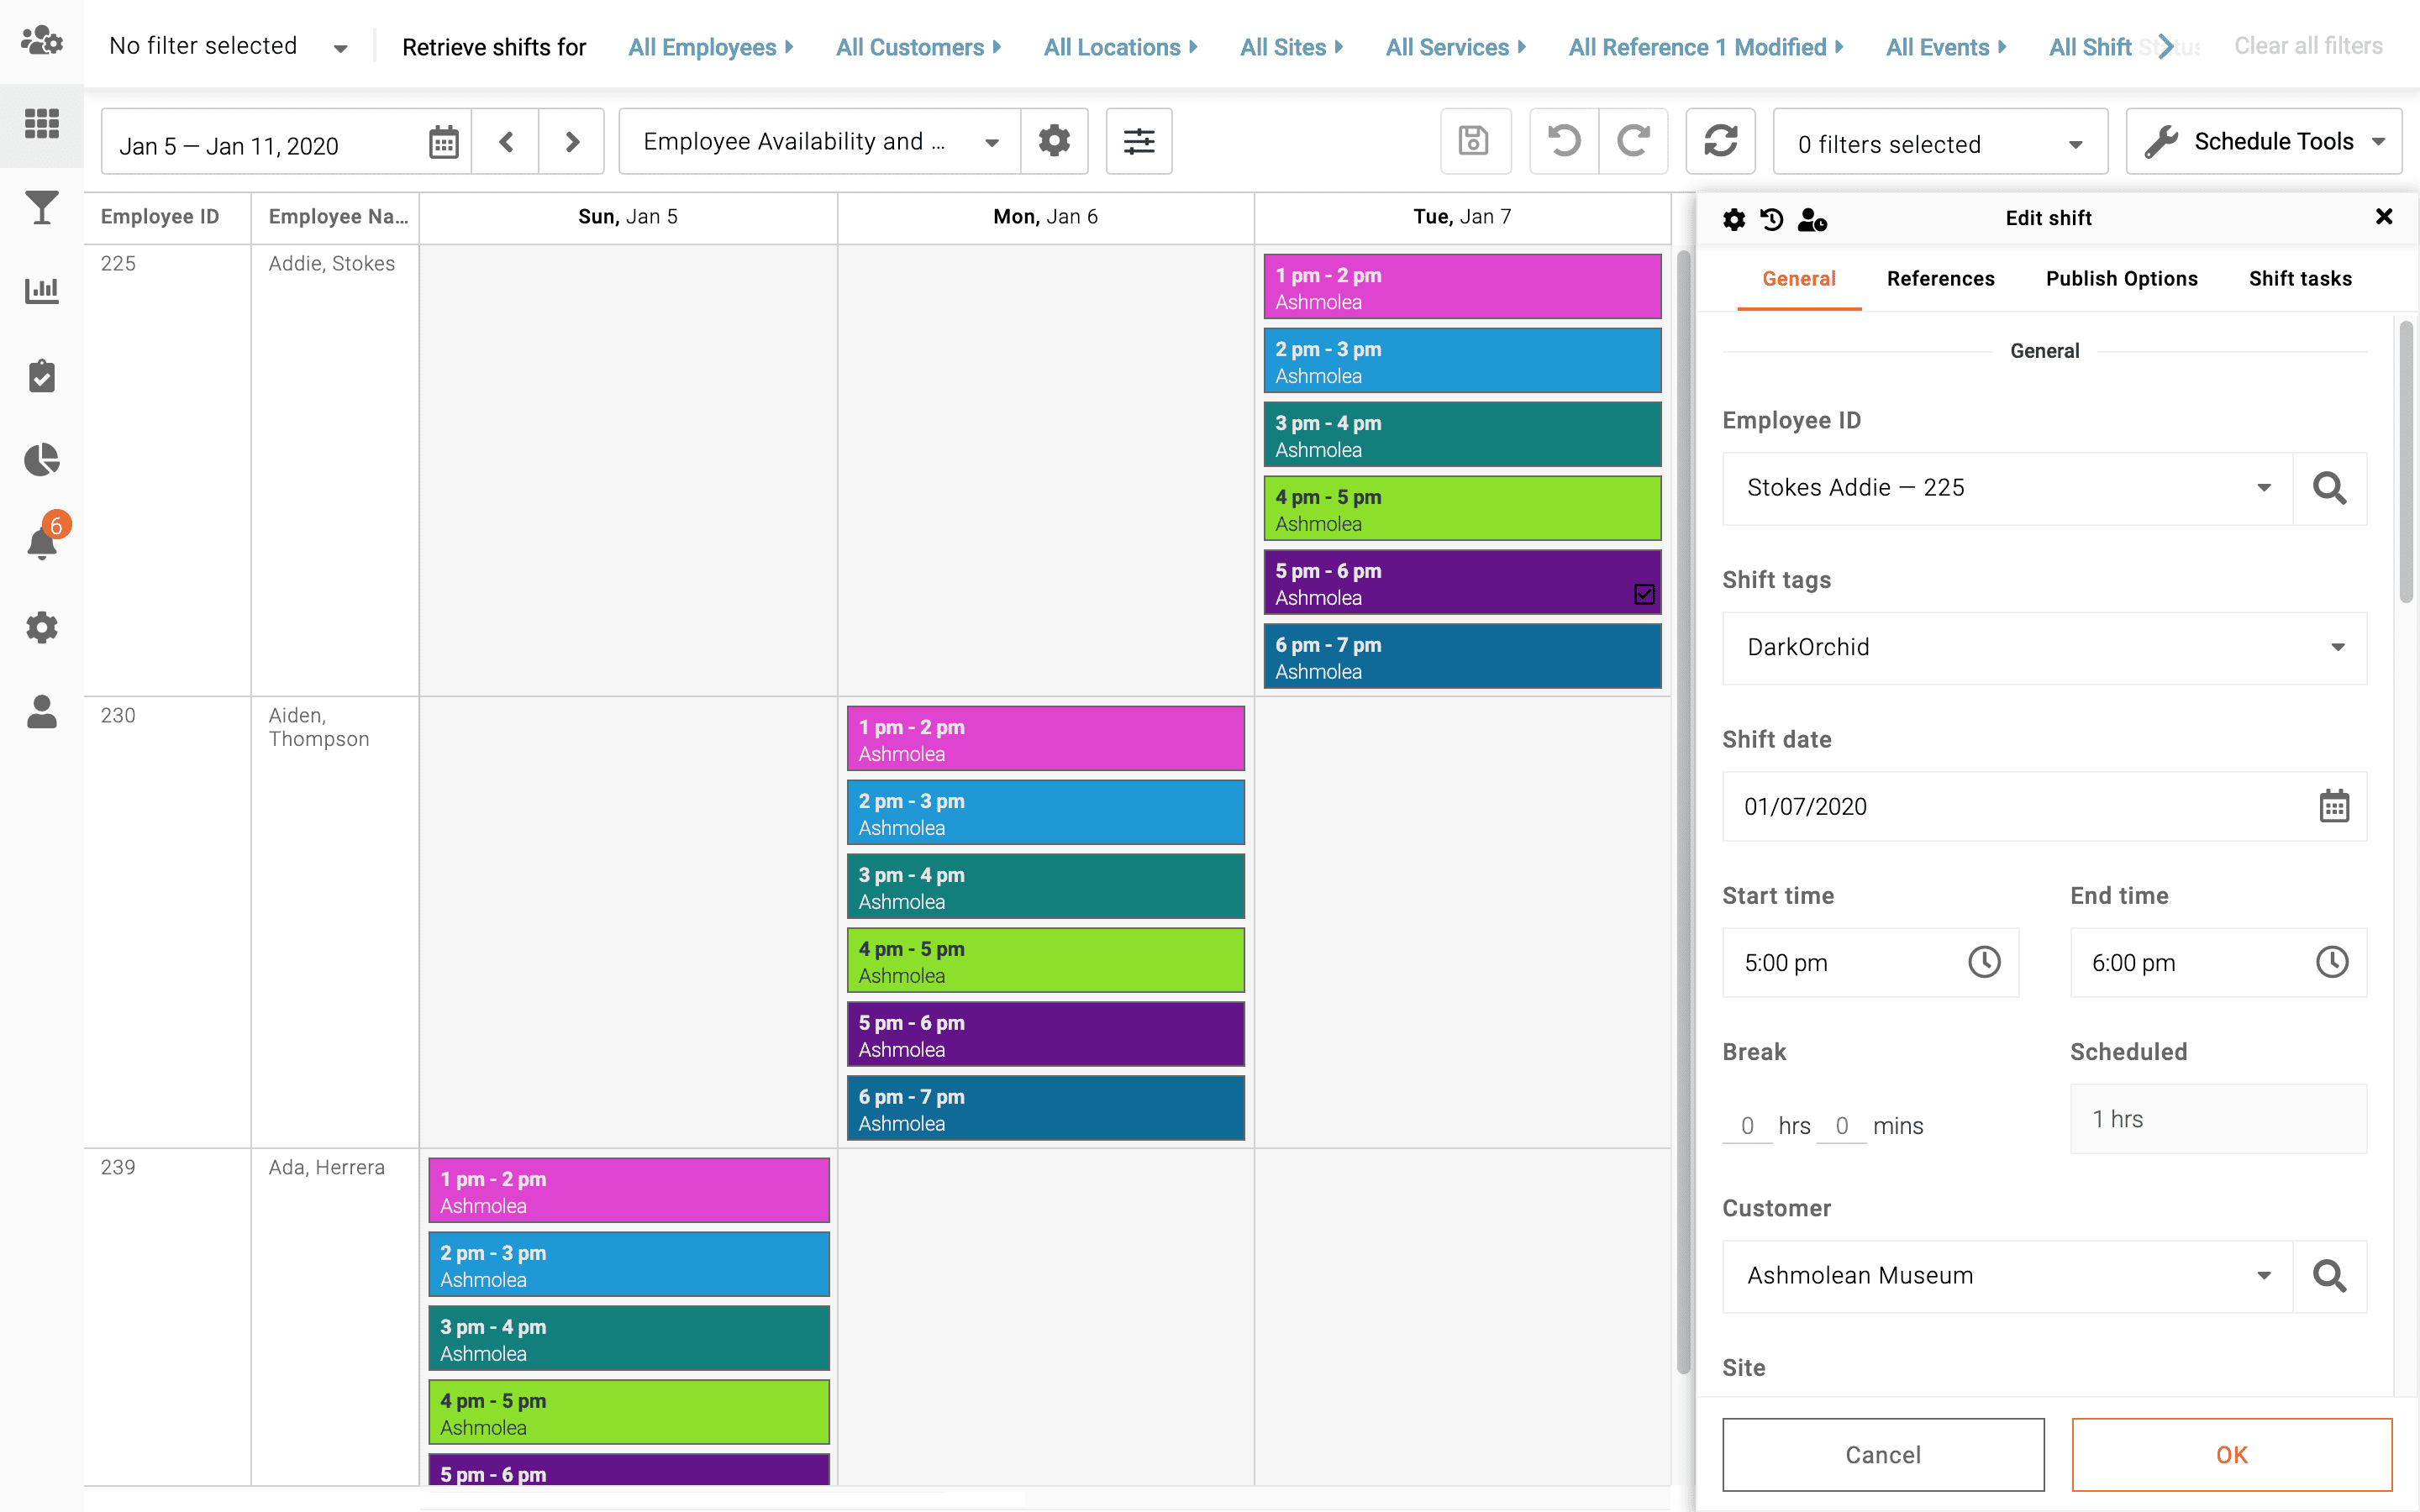Open the pie chart analytics icon
Viewport: 2420px width, 1512px height.
(x=41, y=460)
